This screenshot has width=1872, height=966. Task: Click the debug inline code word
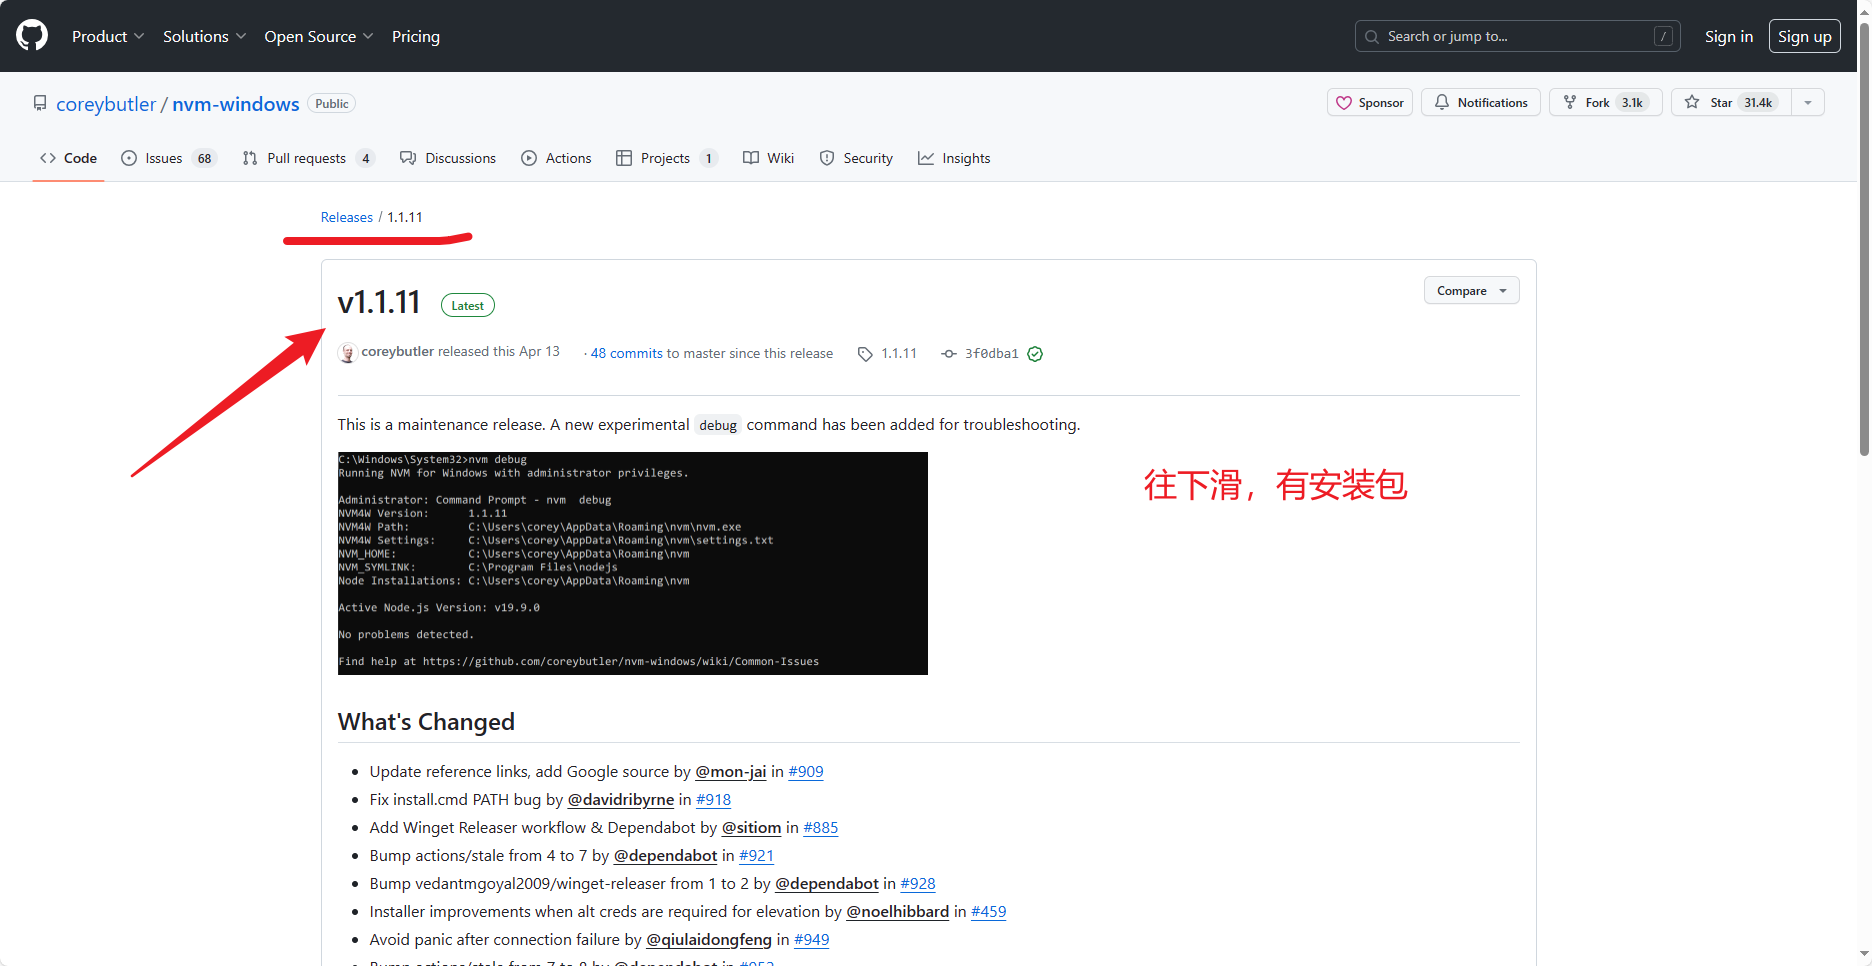(x=718, y=425)
